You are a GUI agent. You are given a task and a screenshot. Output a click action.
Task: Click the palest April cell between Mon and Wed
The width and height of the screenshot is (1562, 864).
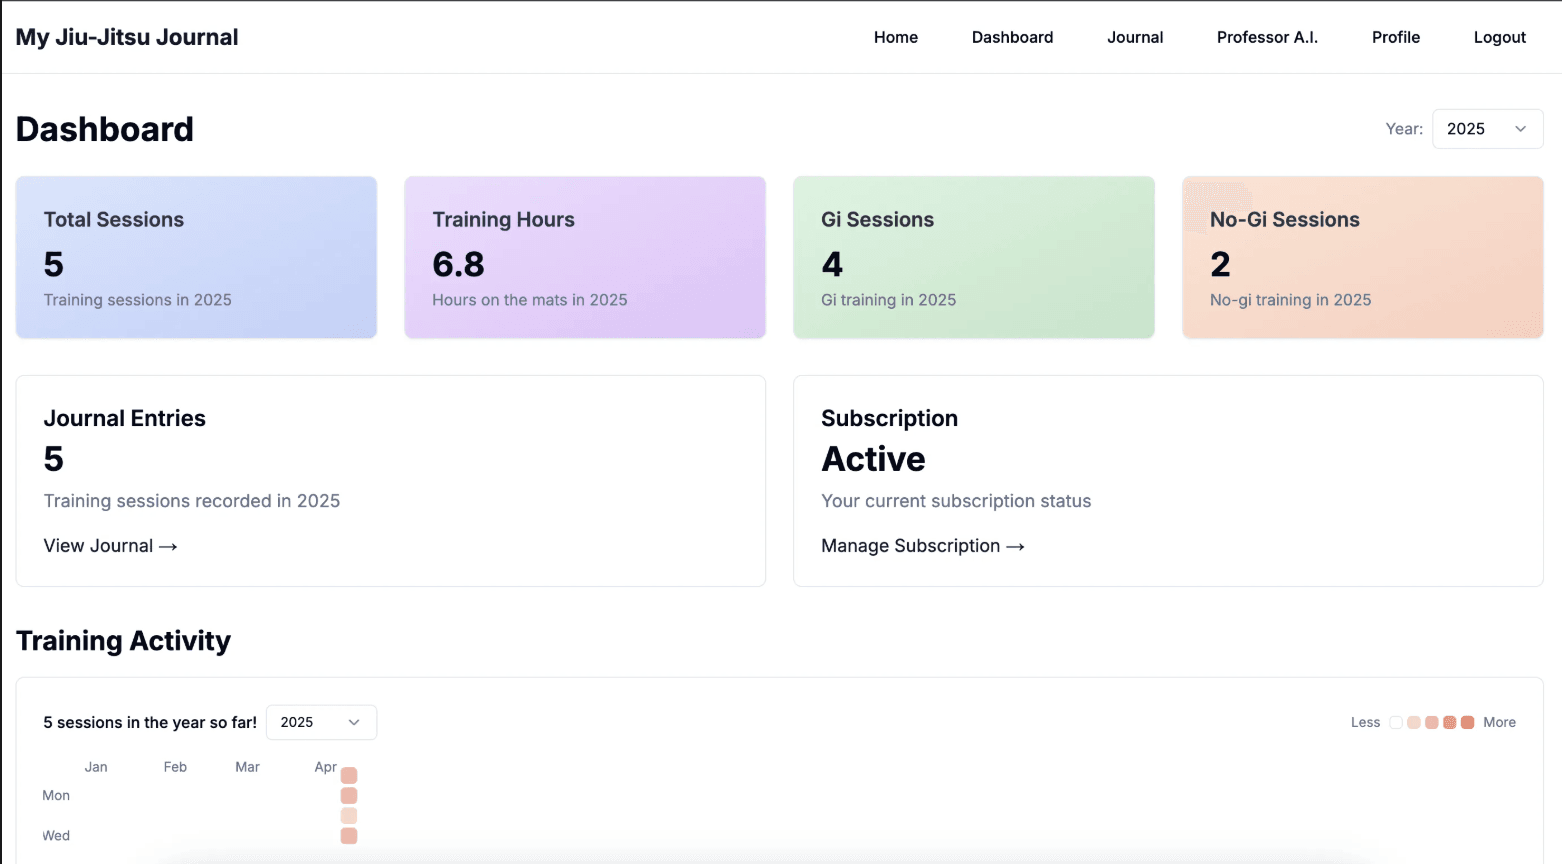(349, 816)
